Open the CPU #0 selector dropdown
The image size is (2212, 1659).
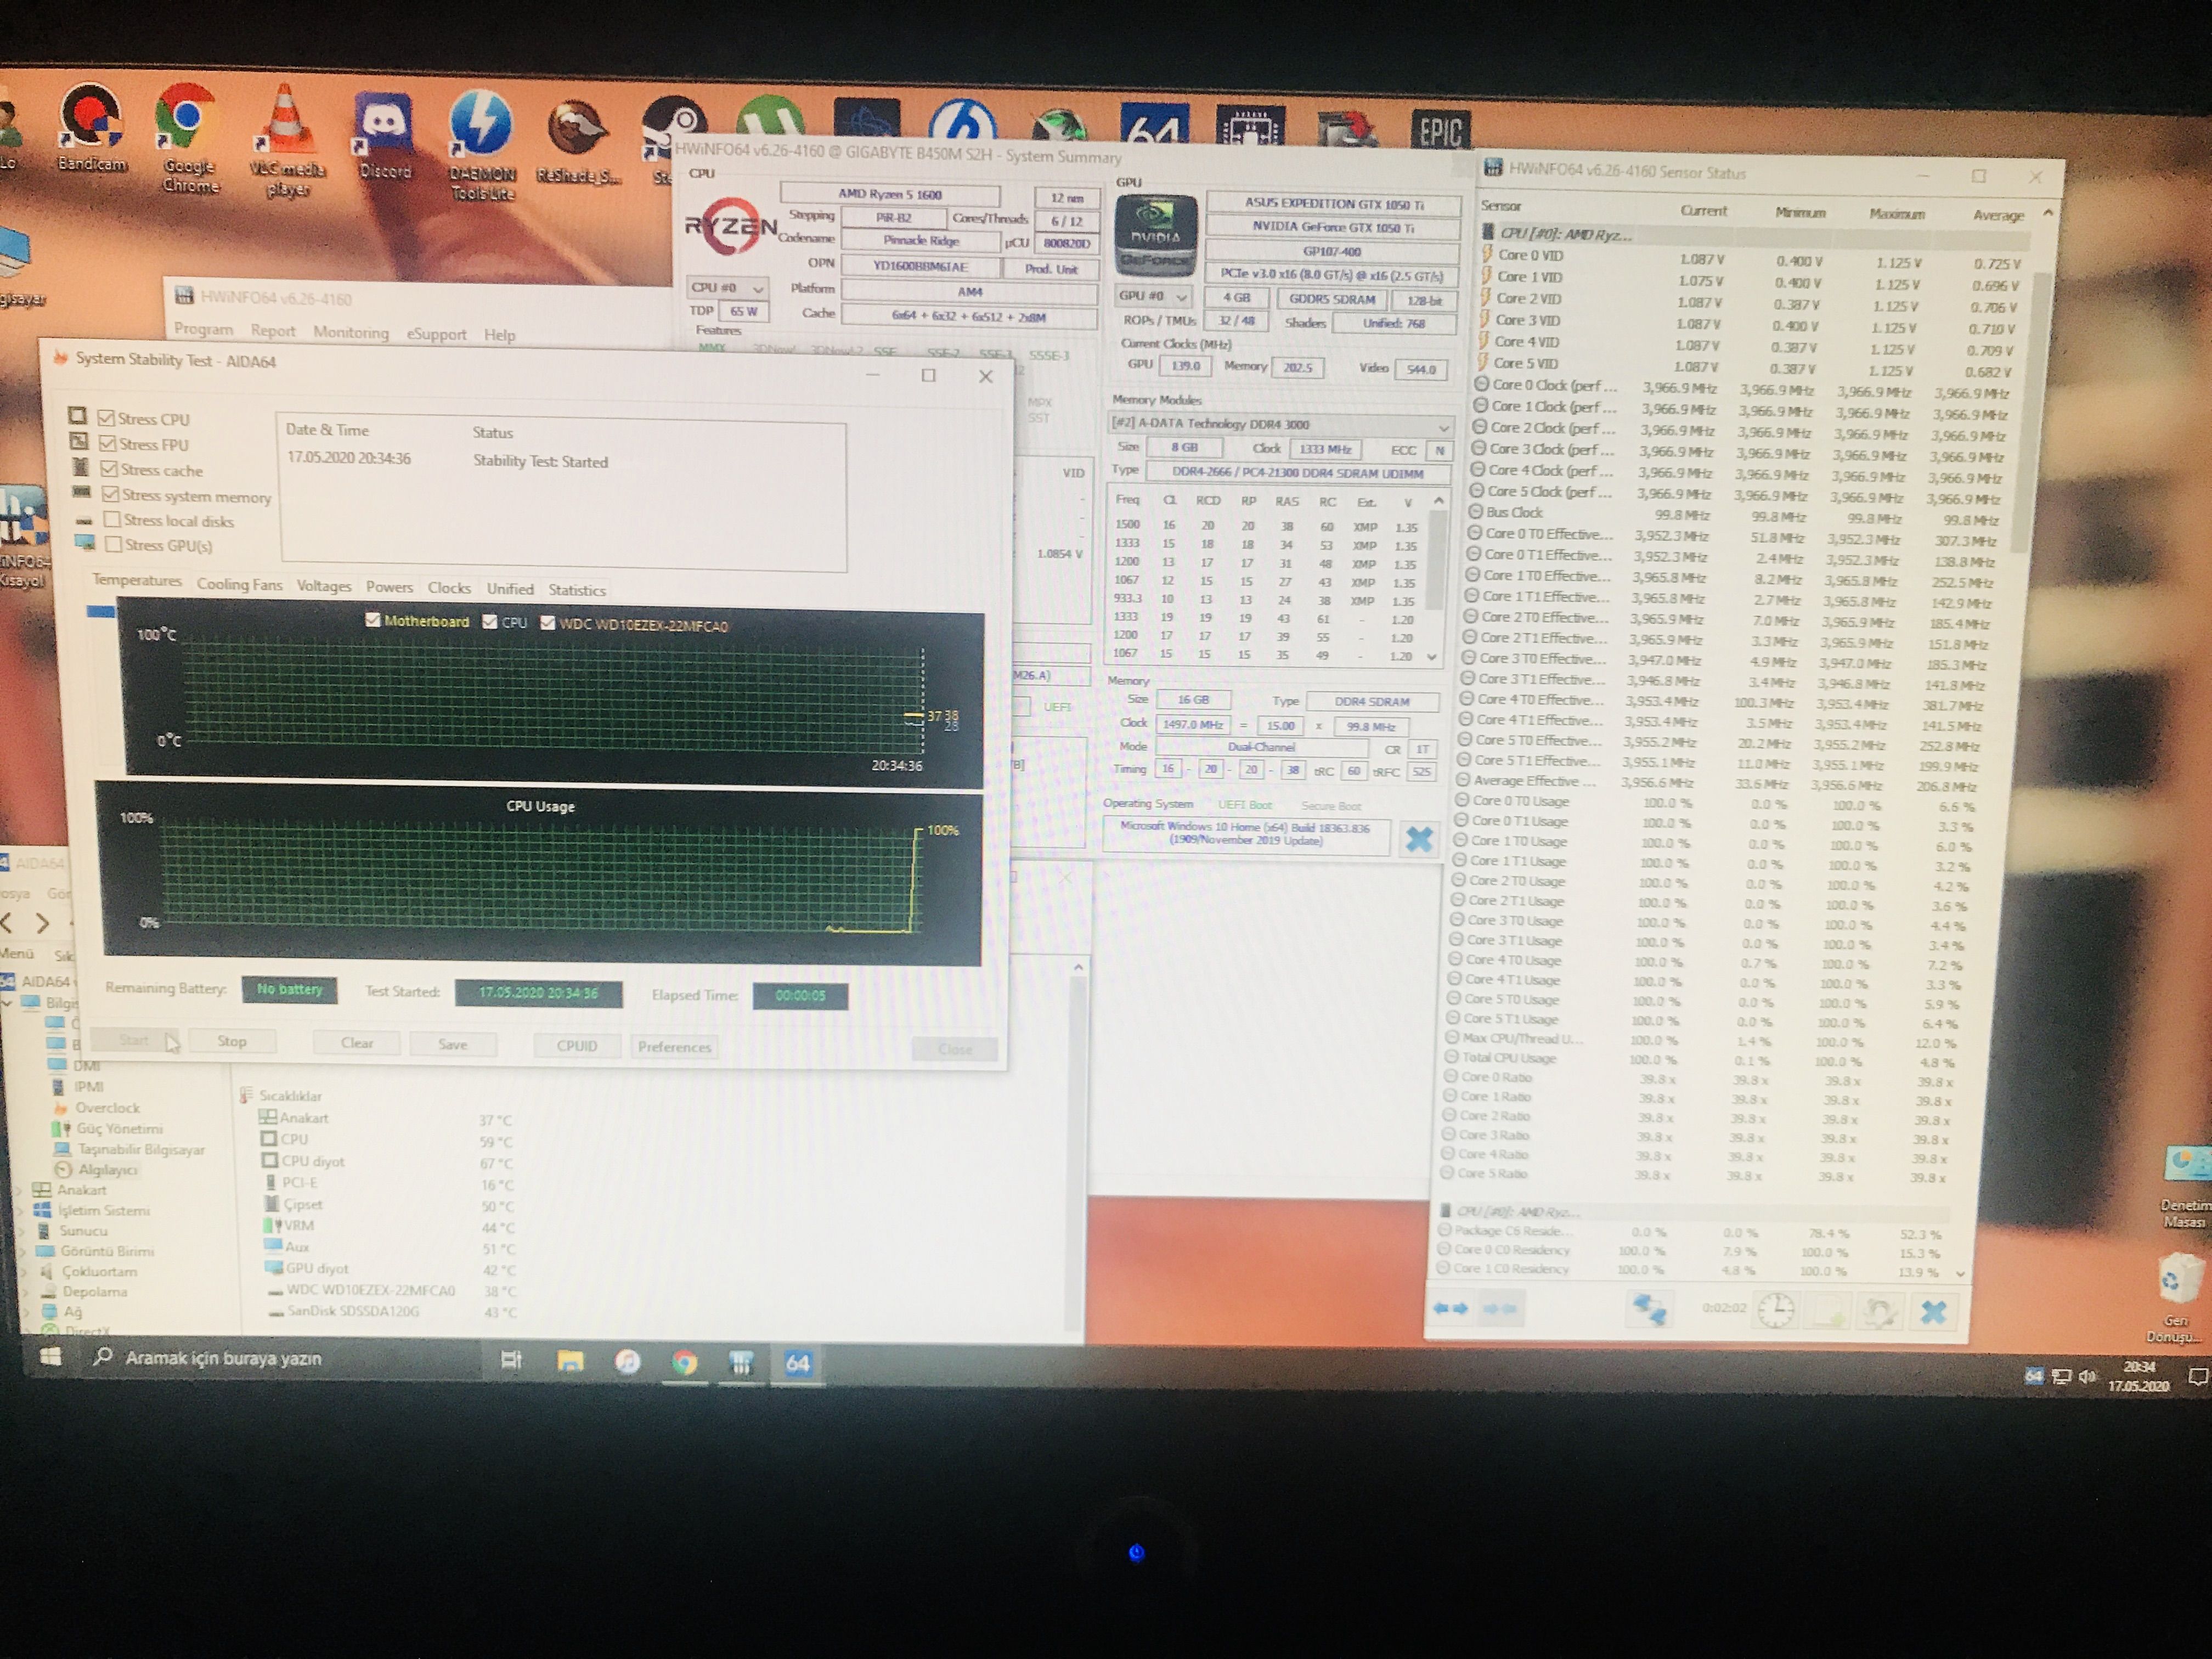[x=727, y=288]
